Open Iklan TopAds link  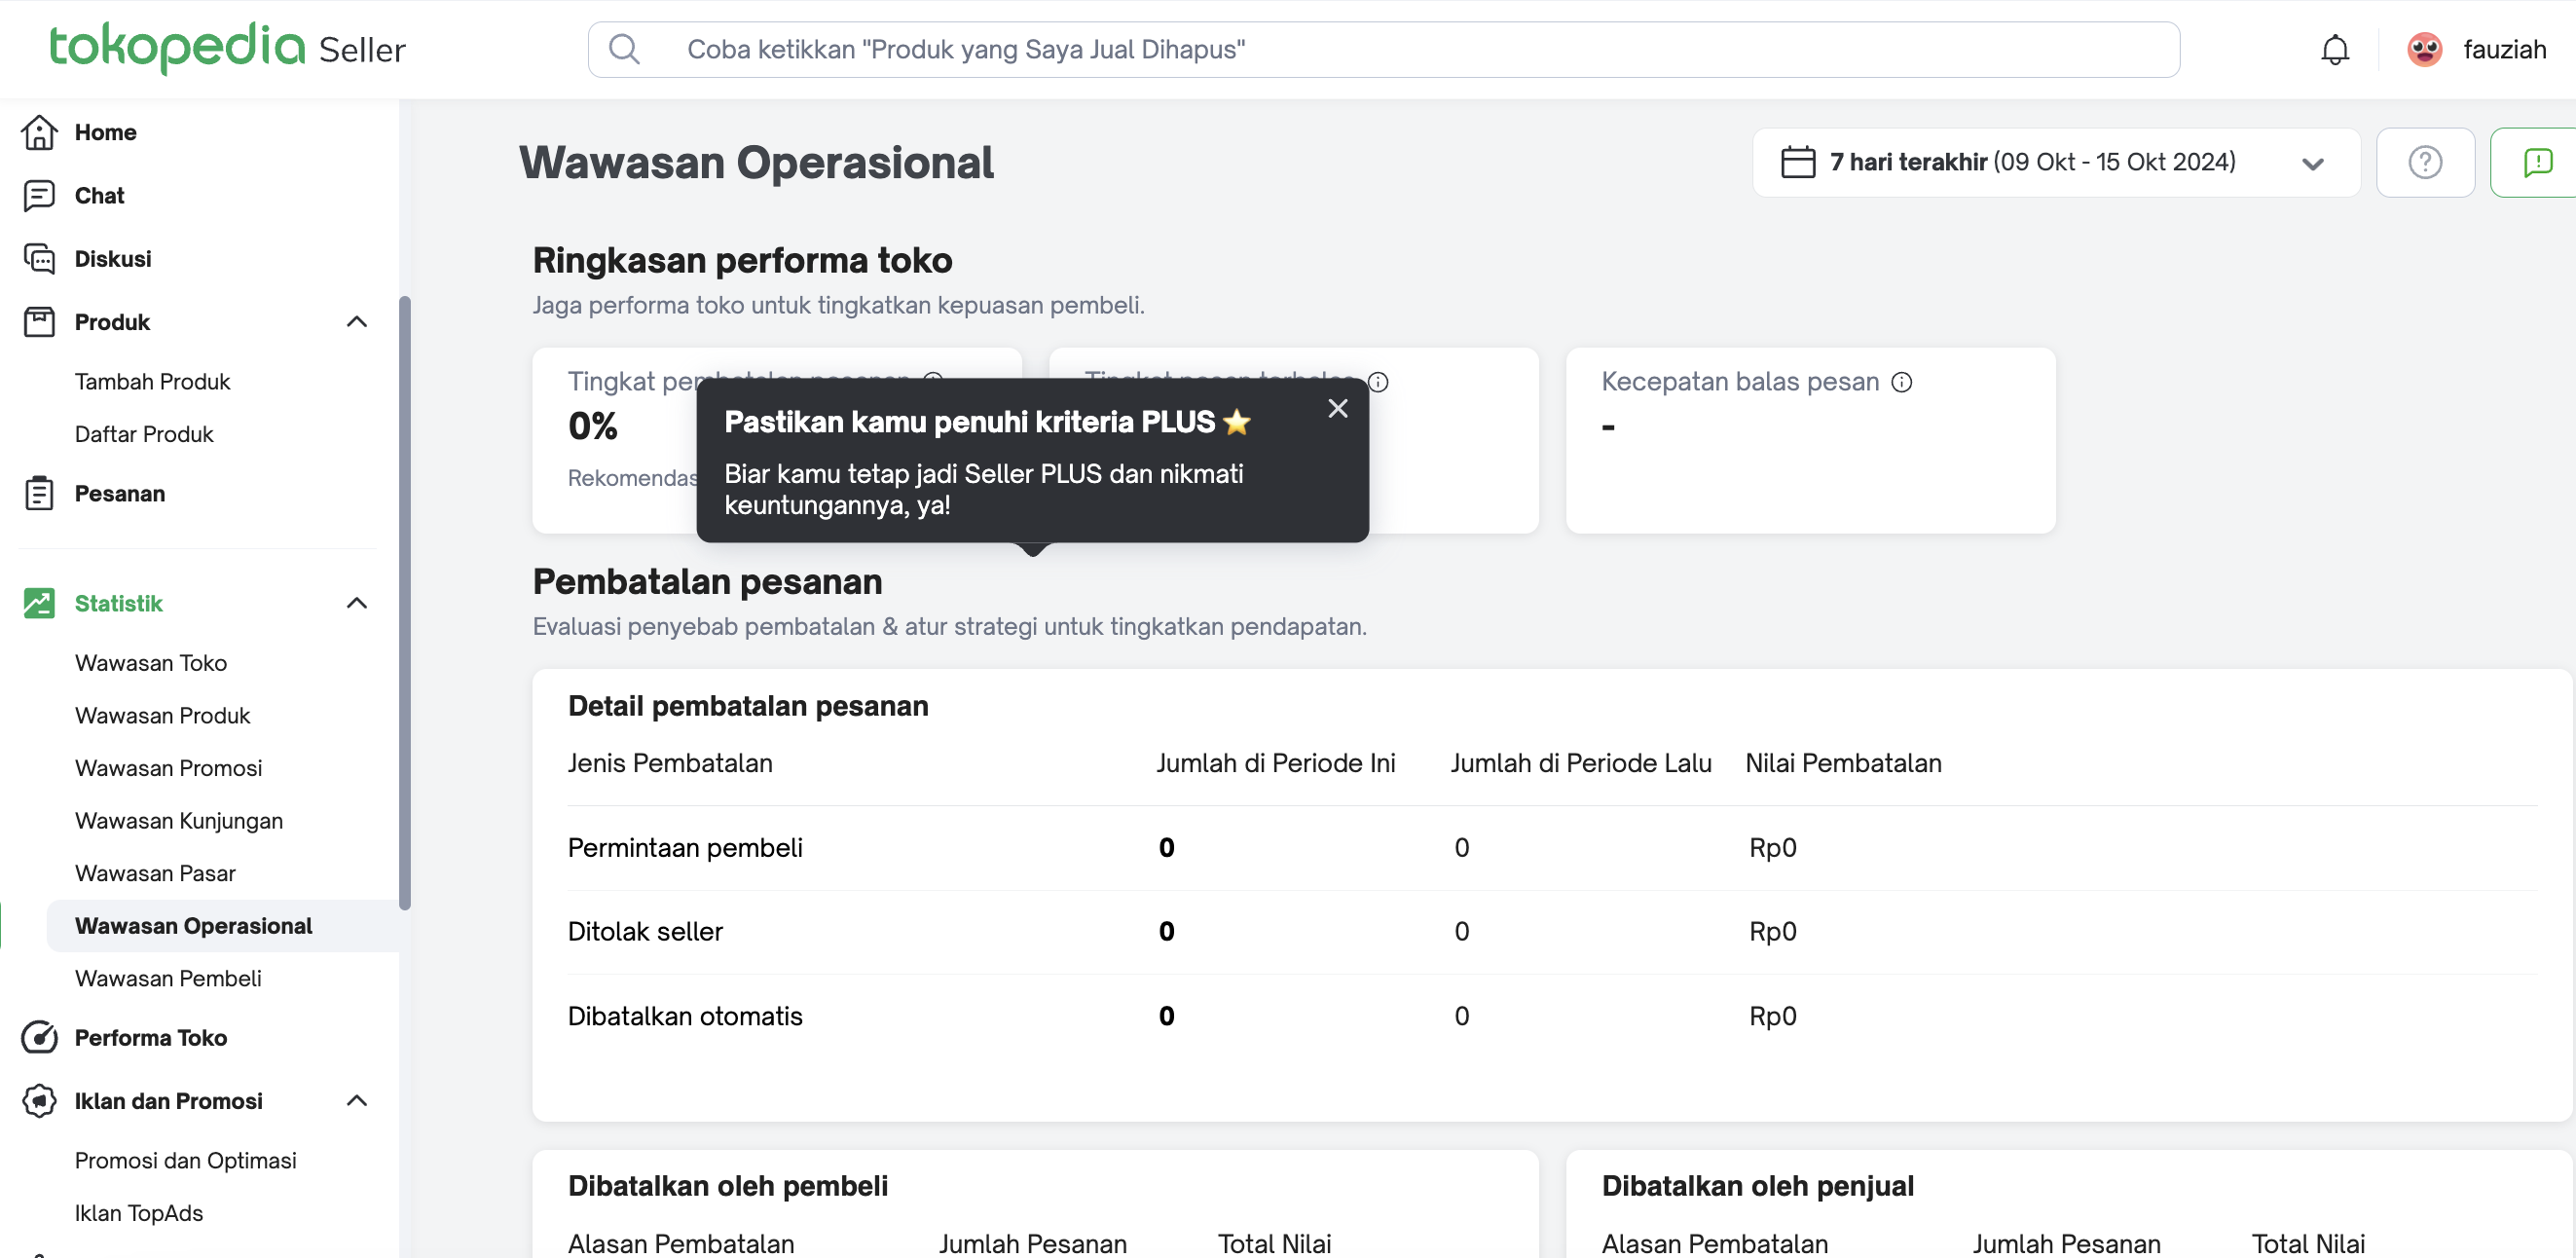point(139,1212)
